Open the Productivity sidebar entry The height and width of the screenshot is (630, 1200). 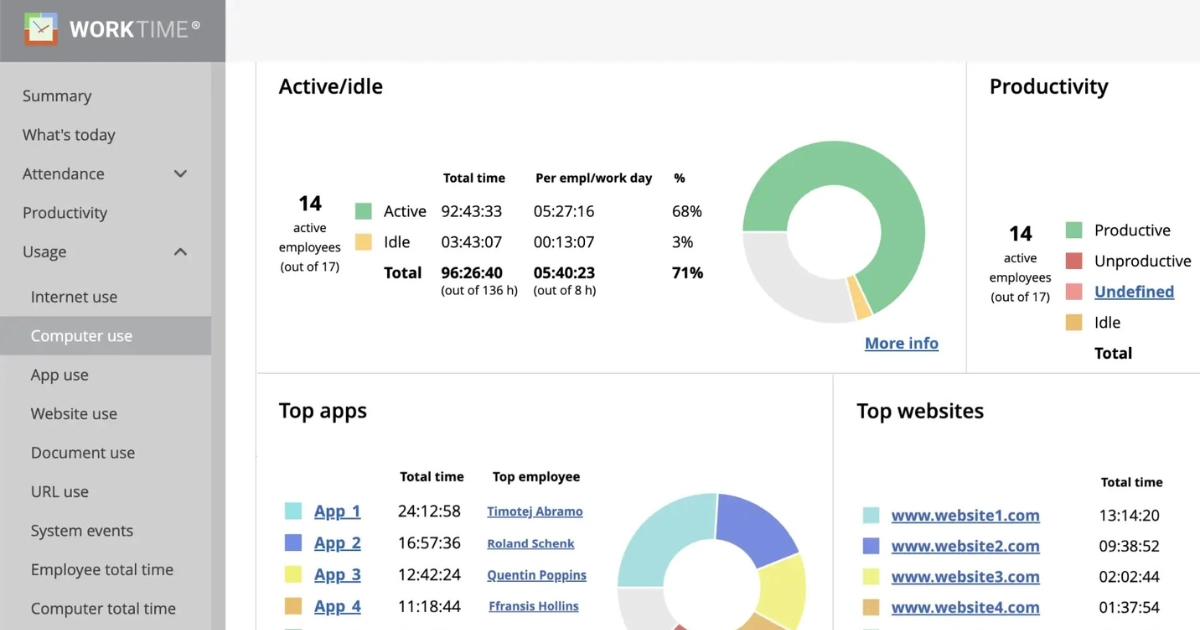[x=64, y=212]
